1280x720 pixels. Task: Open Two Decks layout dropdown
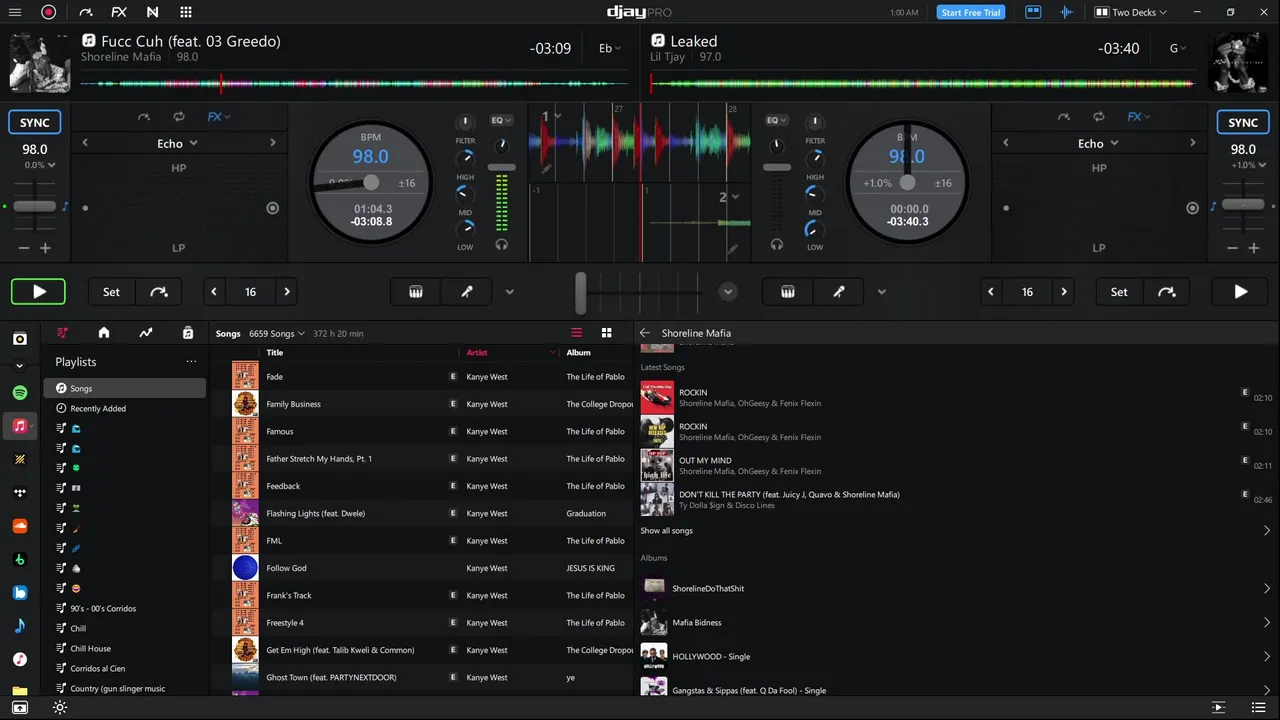(x=1132, y=12)
